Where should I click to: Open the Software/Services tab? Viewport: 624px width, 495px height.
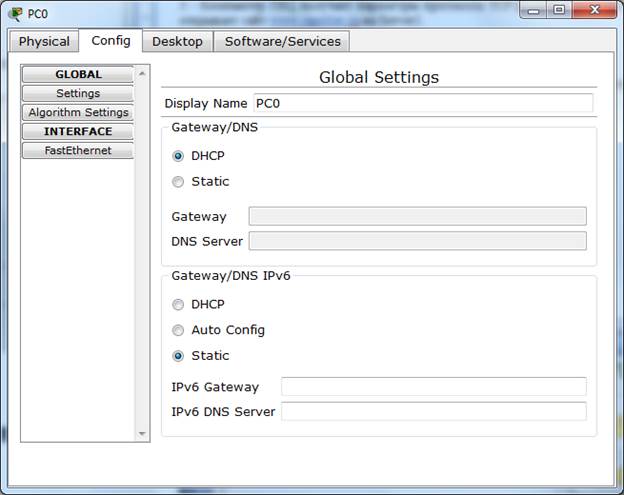(282, 41)
